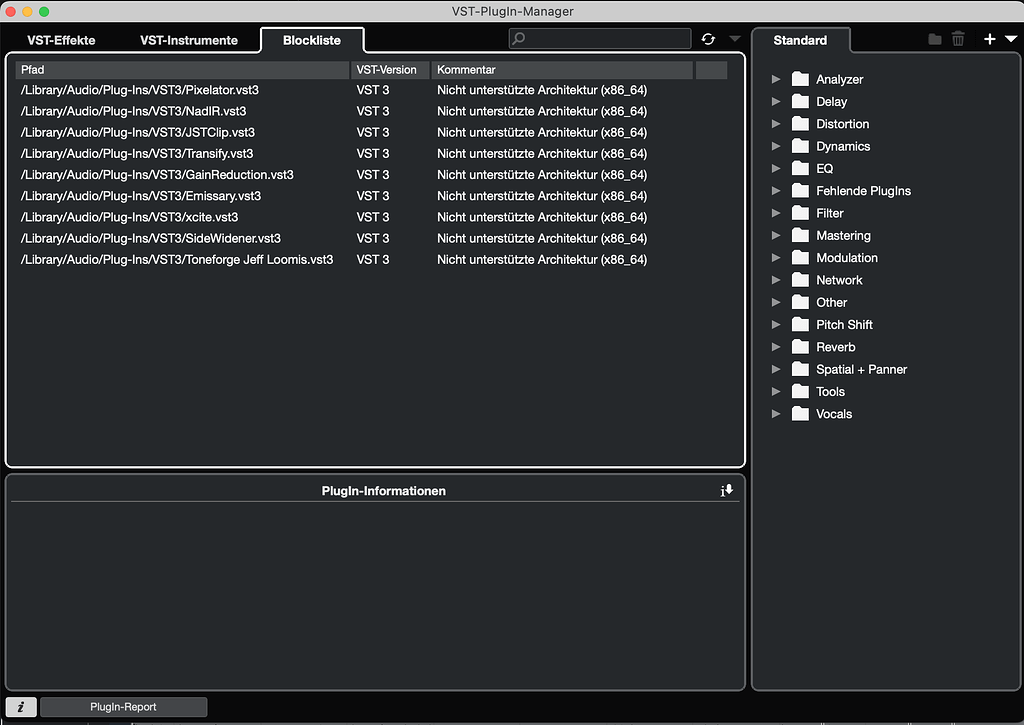Click the folder icon beside Analyzer

[x=800, y=78]
